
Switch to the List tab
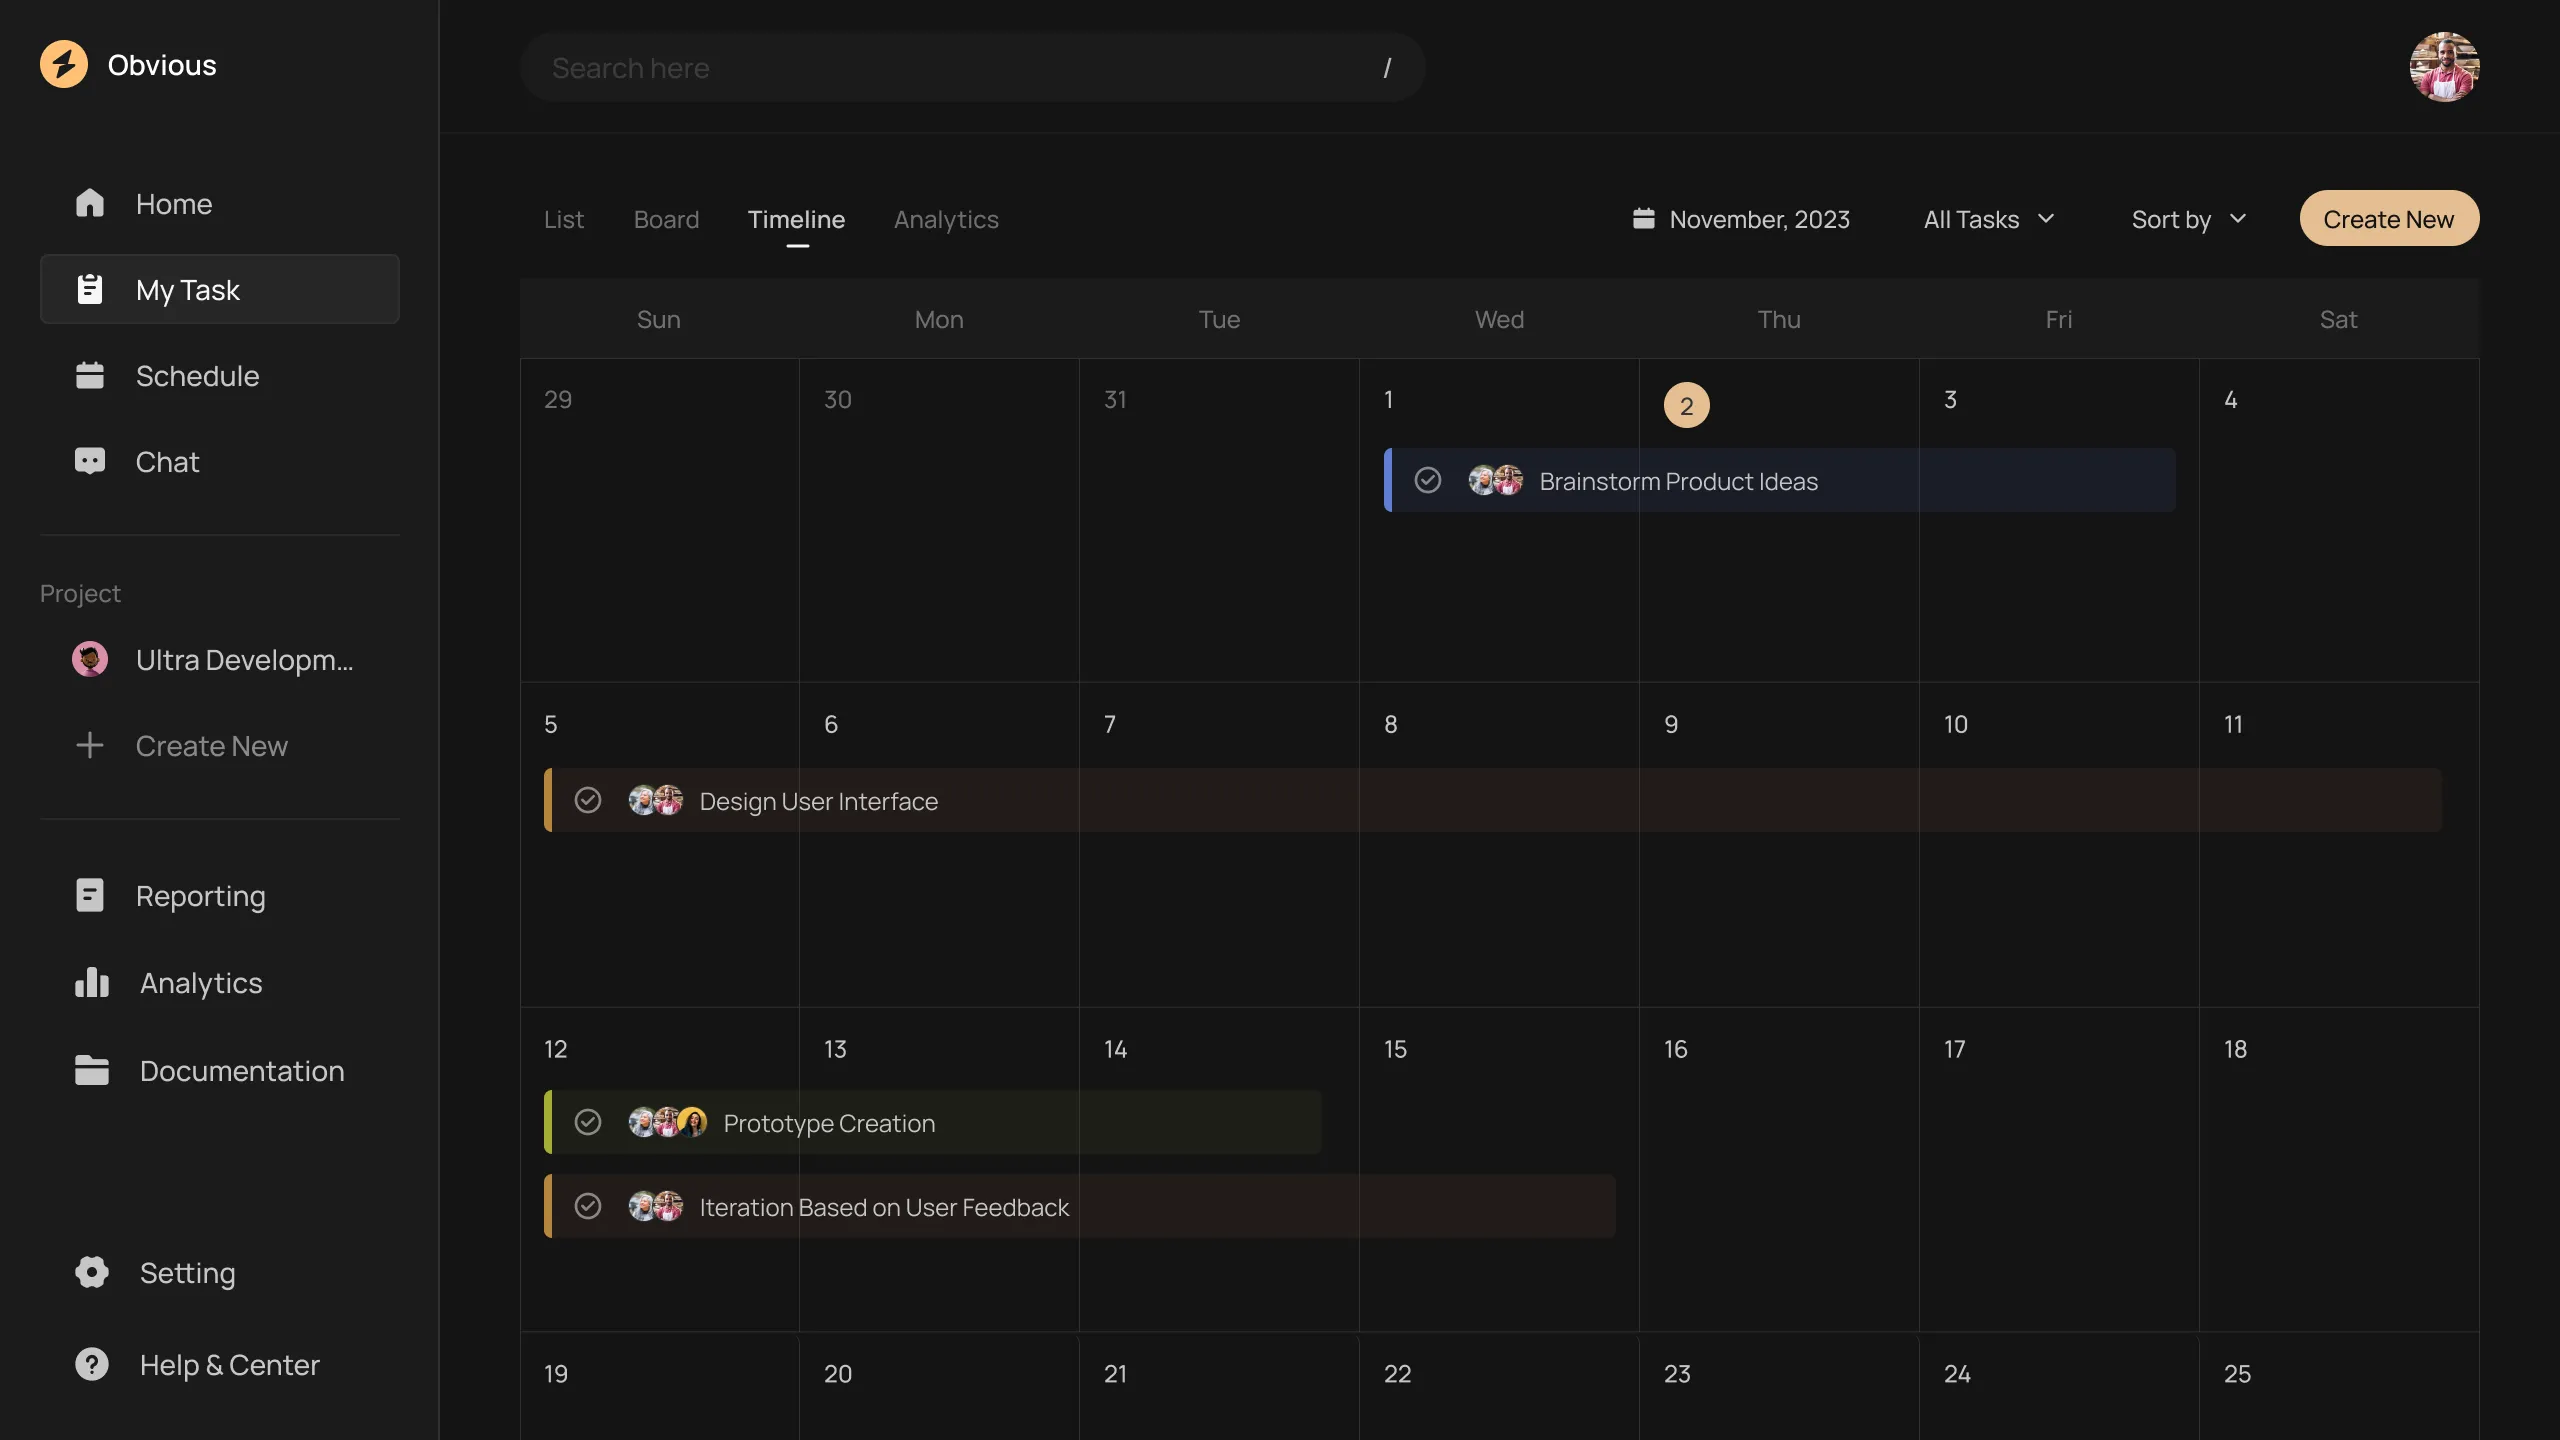(x=563, y=219)
